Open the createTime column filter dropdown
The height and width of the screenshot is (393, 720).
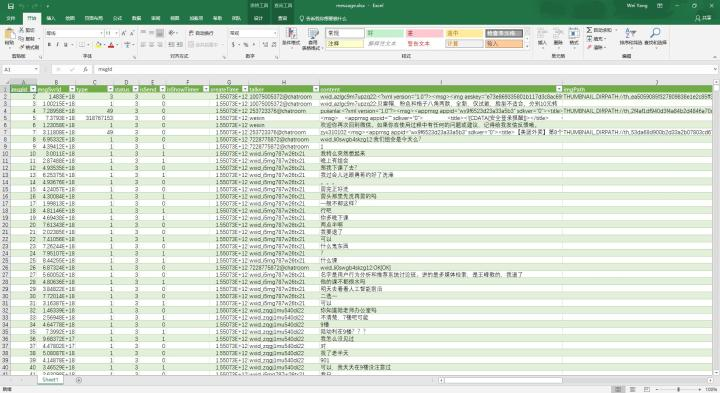tap(245, 89)
